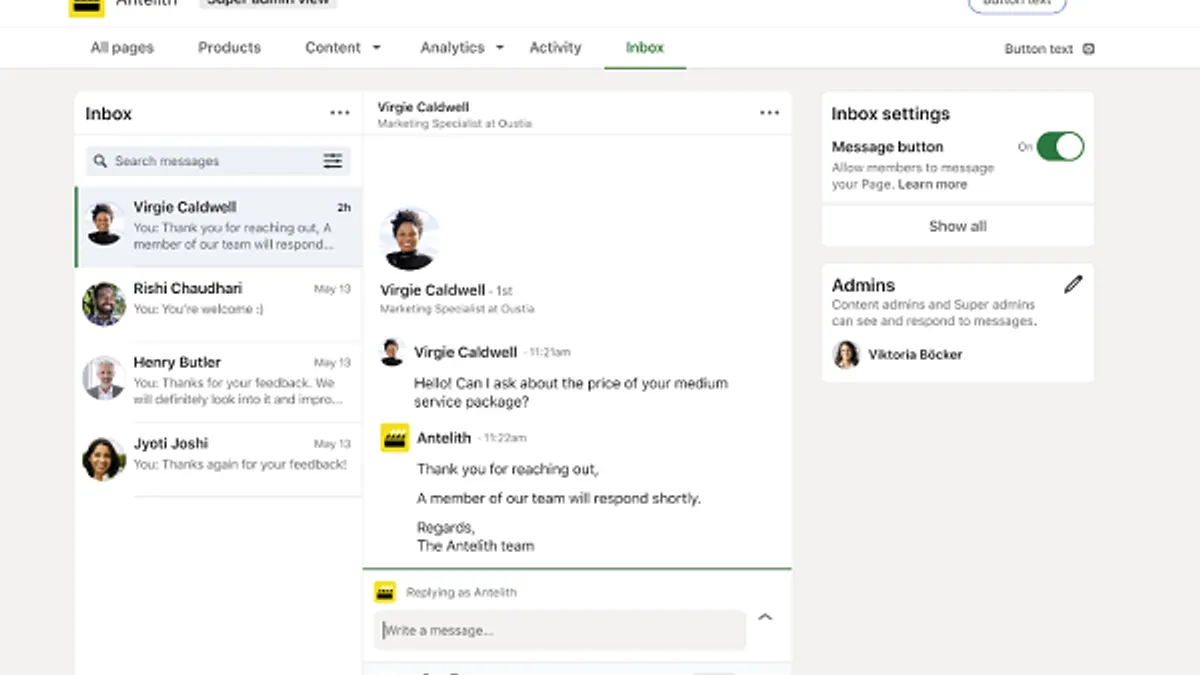Open Virgie Caldwell's large profile photo
This screenshot has height=675, width=1200.
409,239
